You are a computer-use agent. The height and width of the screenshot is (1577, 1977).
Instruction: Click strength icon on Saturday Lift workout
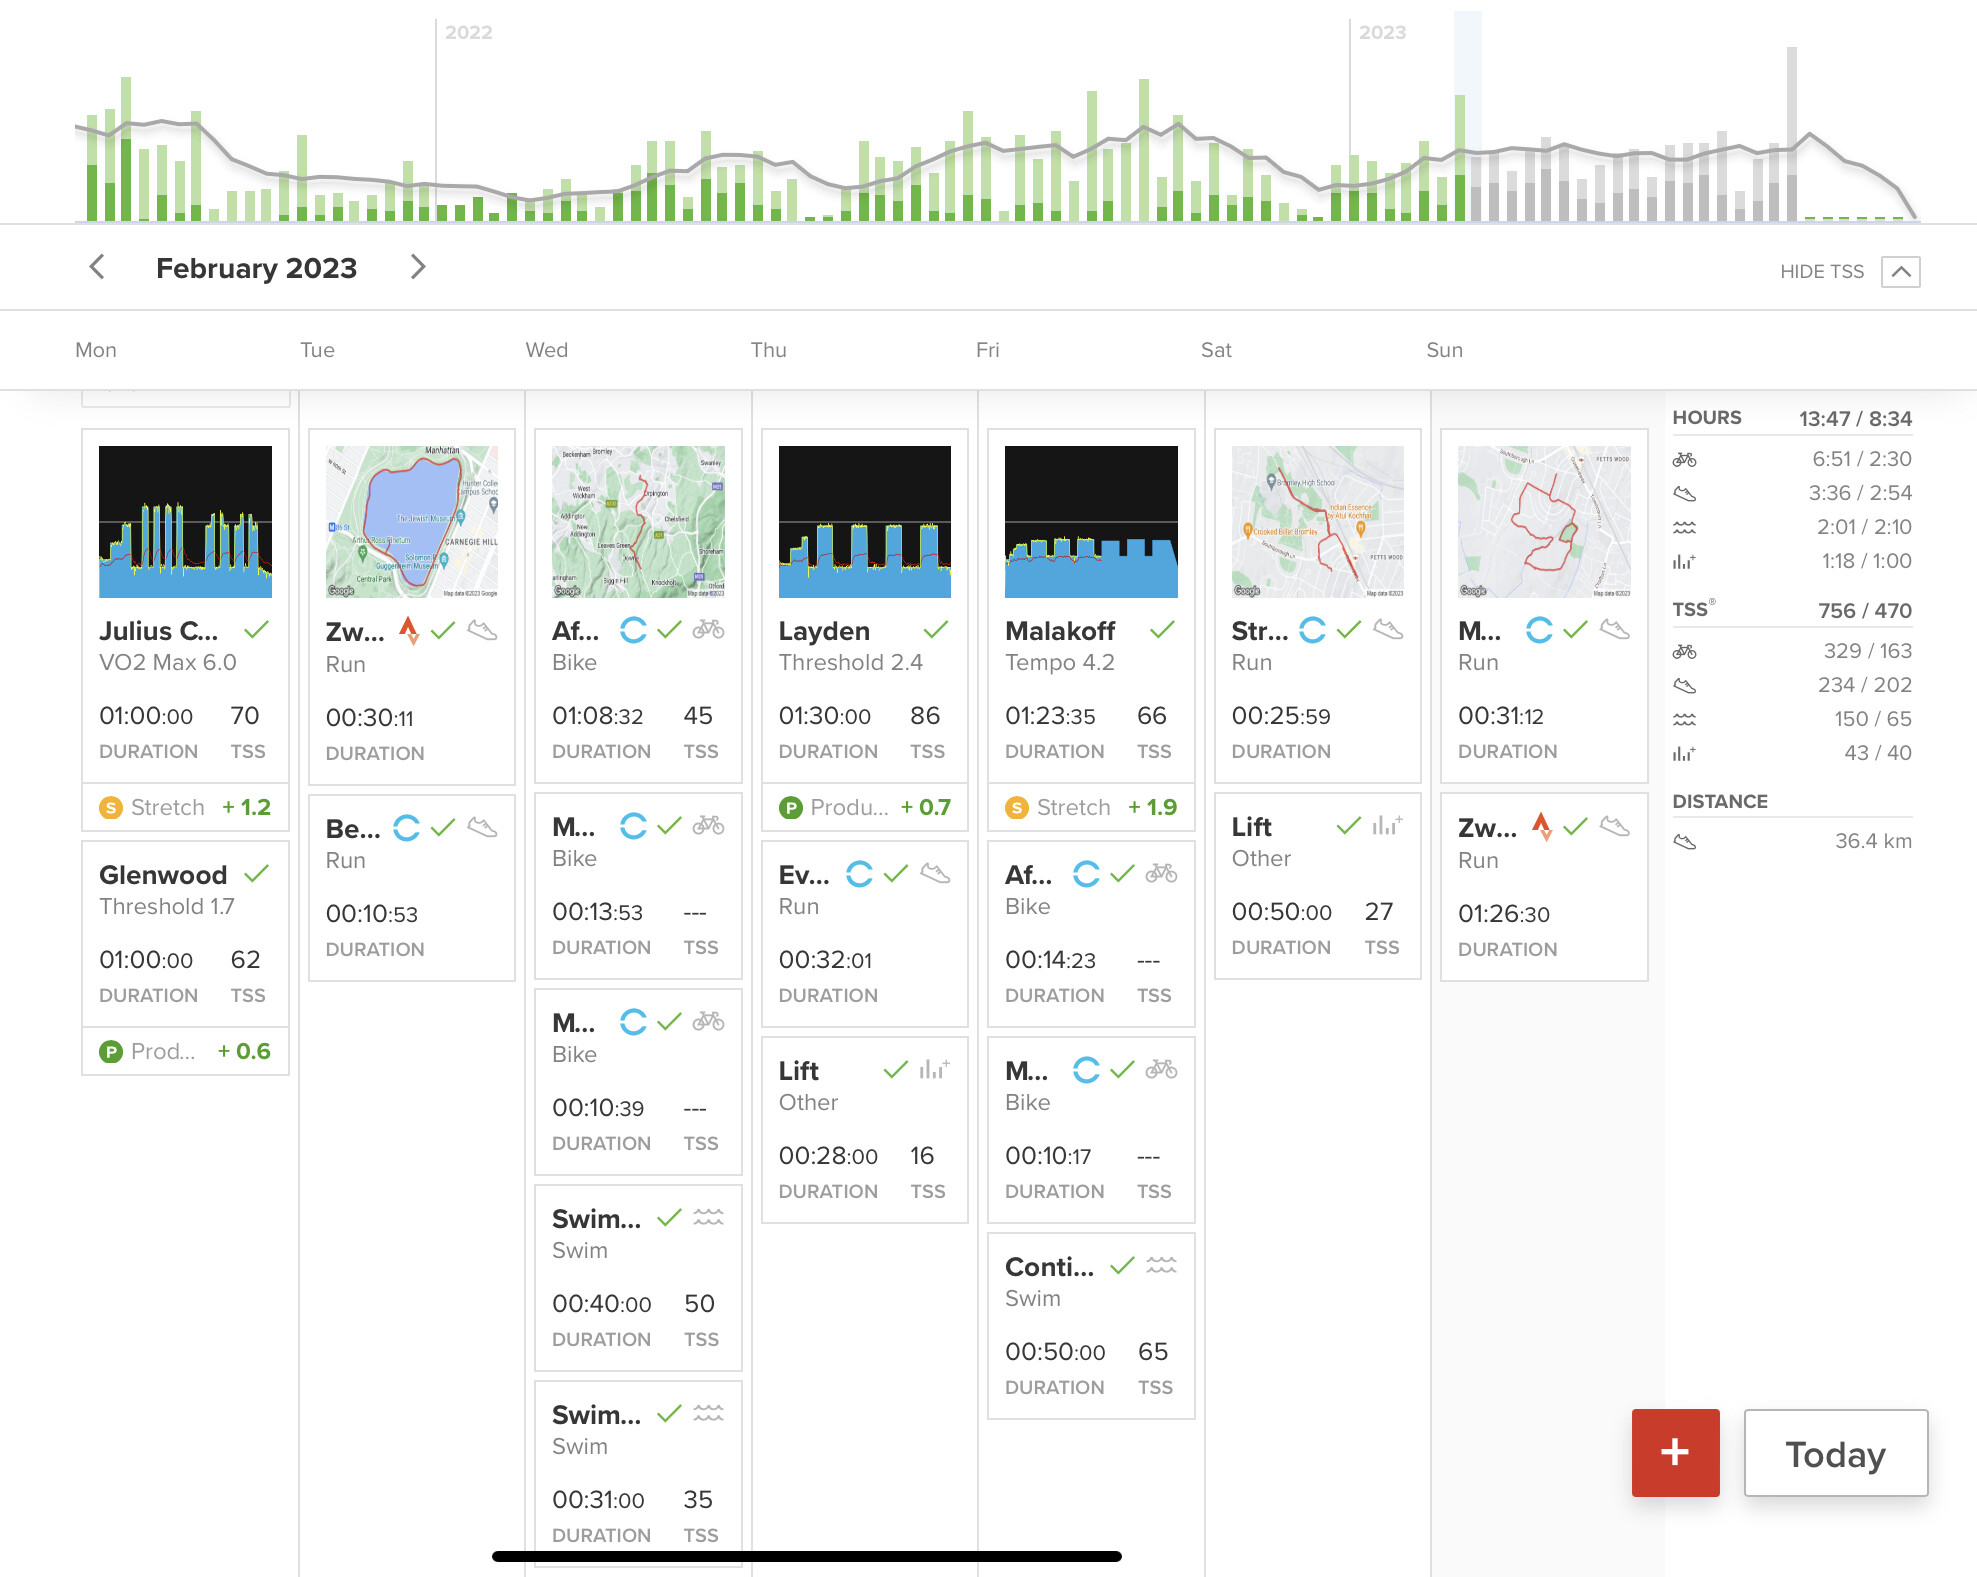1387,825
